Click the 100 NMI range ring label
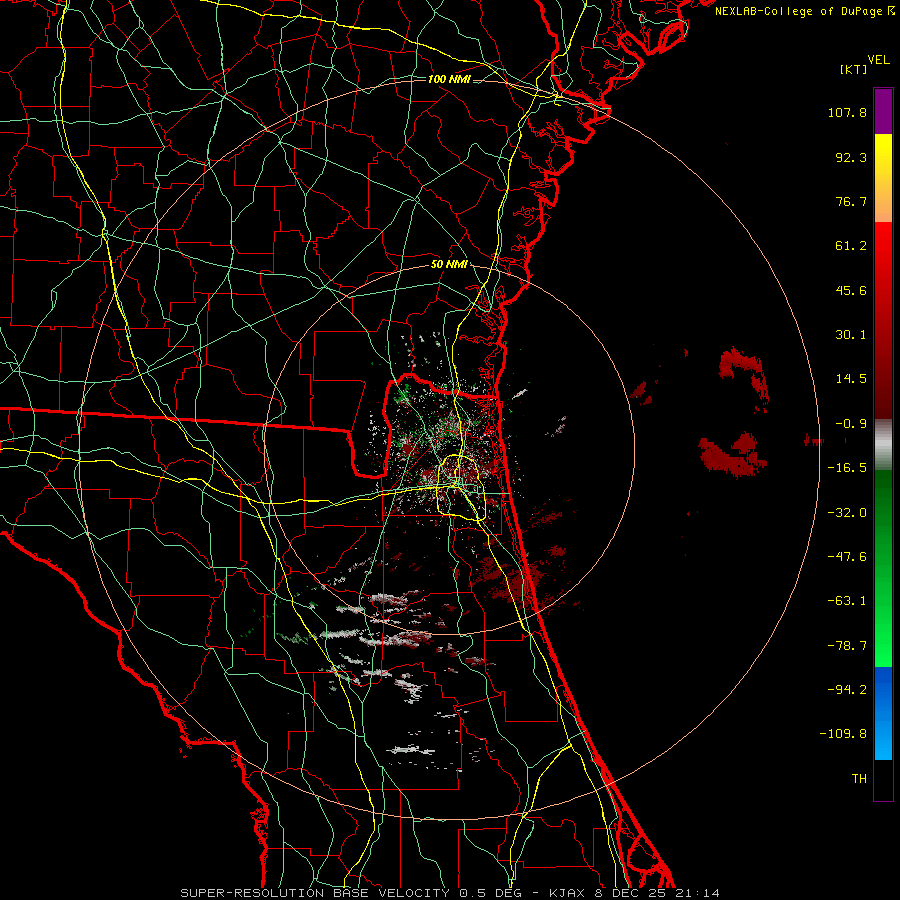900x900 pixels. (449, 79)
